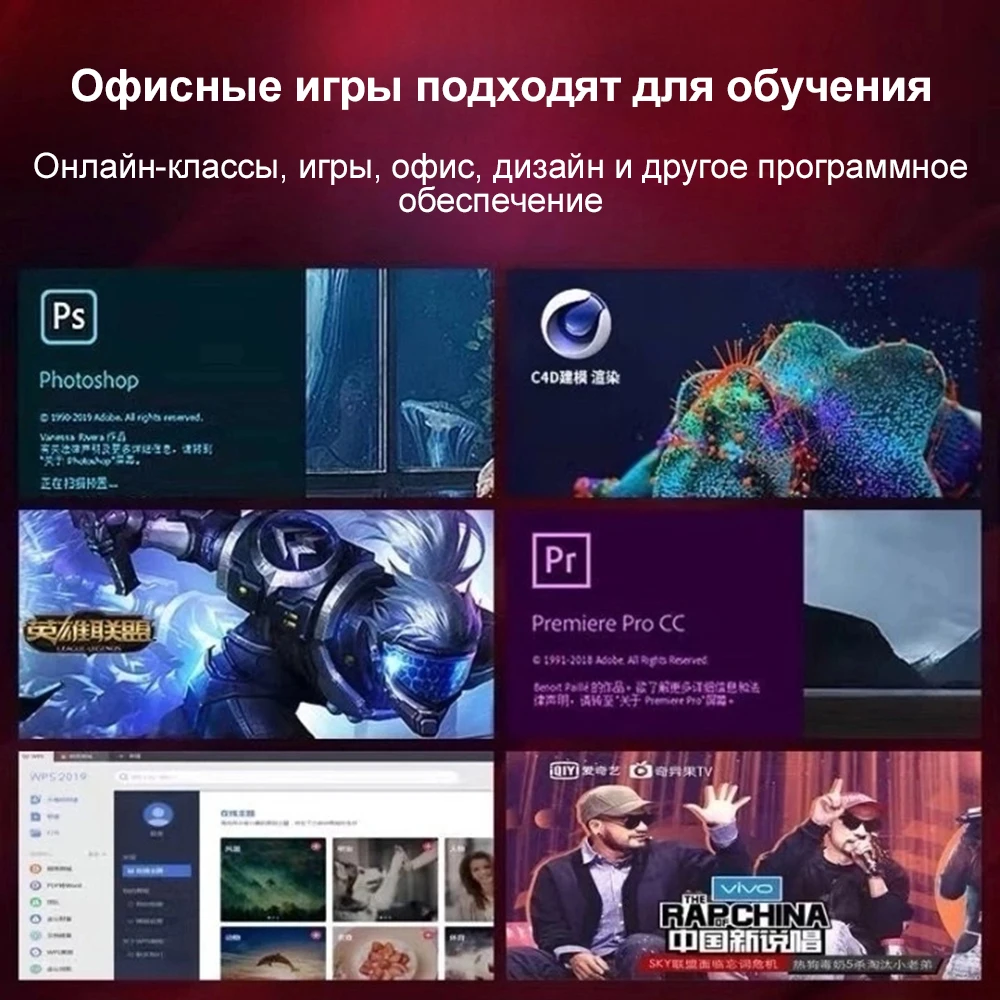Click the iQIYI logo on the video
Image resolution: width=1000 pixels, height=1000 pixels.
tap(585, 771)
